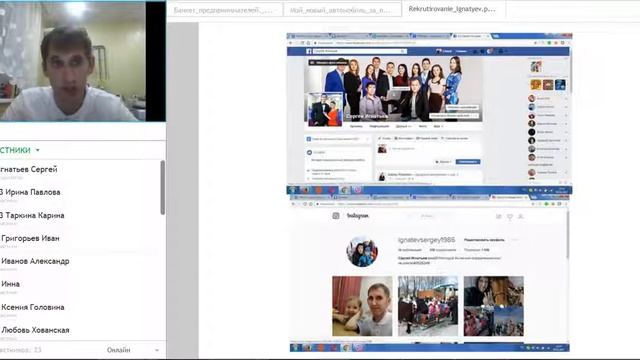The width and height of the screenshot is (640, 360).
Task: Click Chrome icon in Instagram screenshot taskbar
Action: click(345, 348)
